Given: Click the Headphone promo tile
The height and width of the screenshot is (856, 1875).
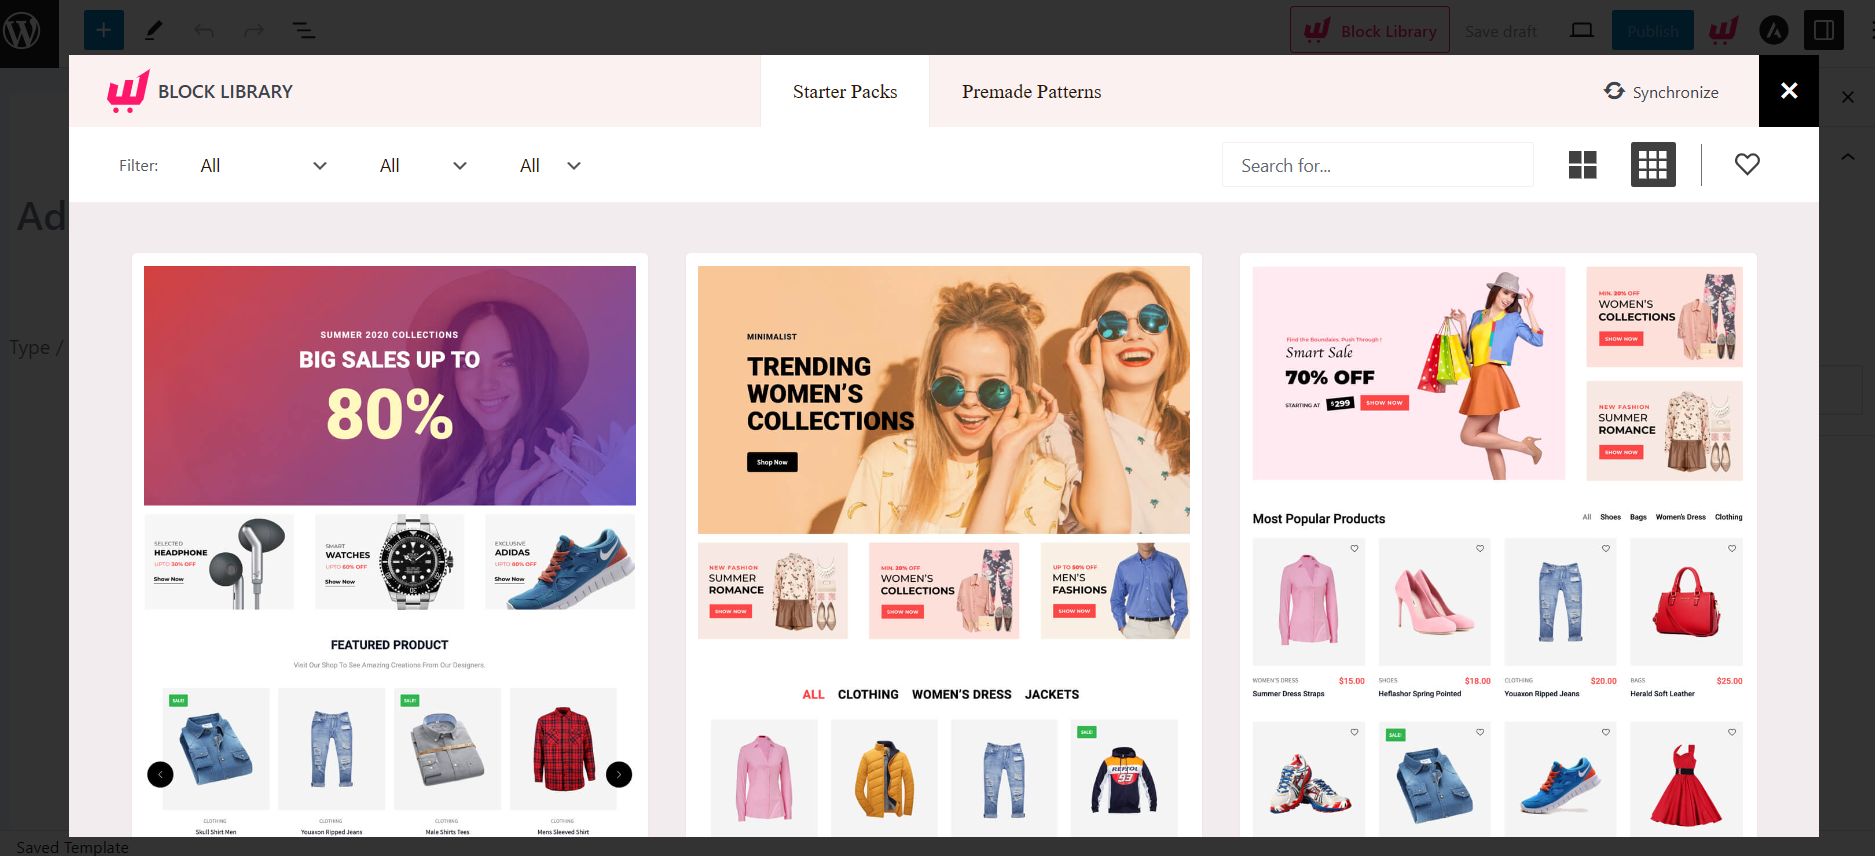Looking at the screenshot, I should click(219, 563).
